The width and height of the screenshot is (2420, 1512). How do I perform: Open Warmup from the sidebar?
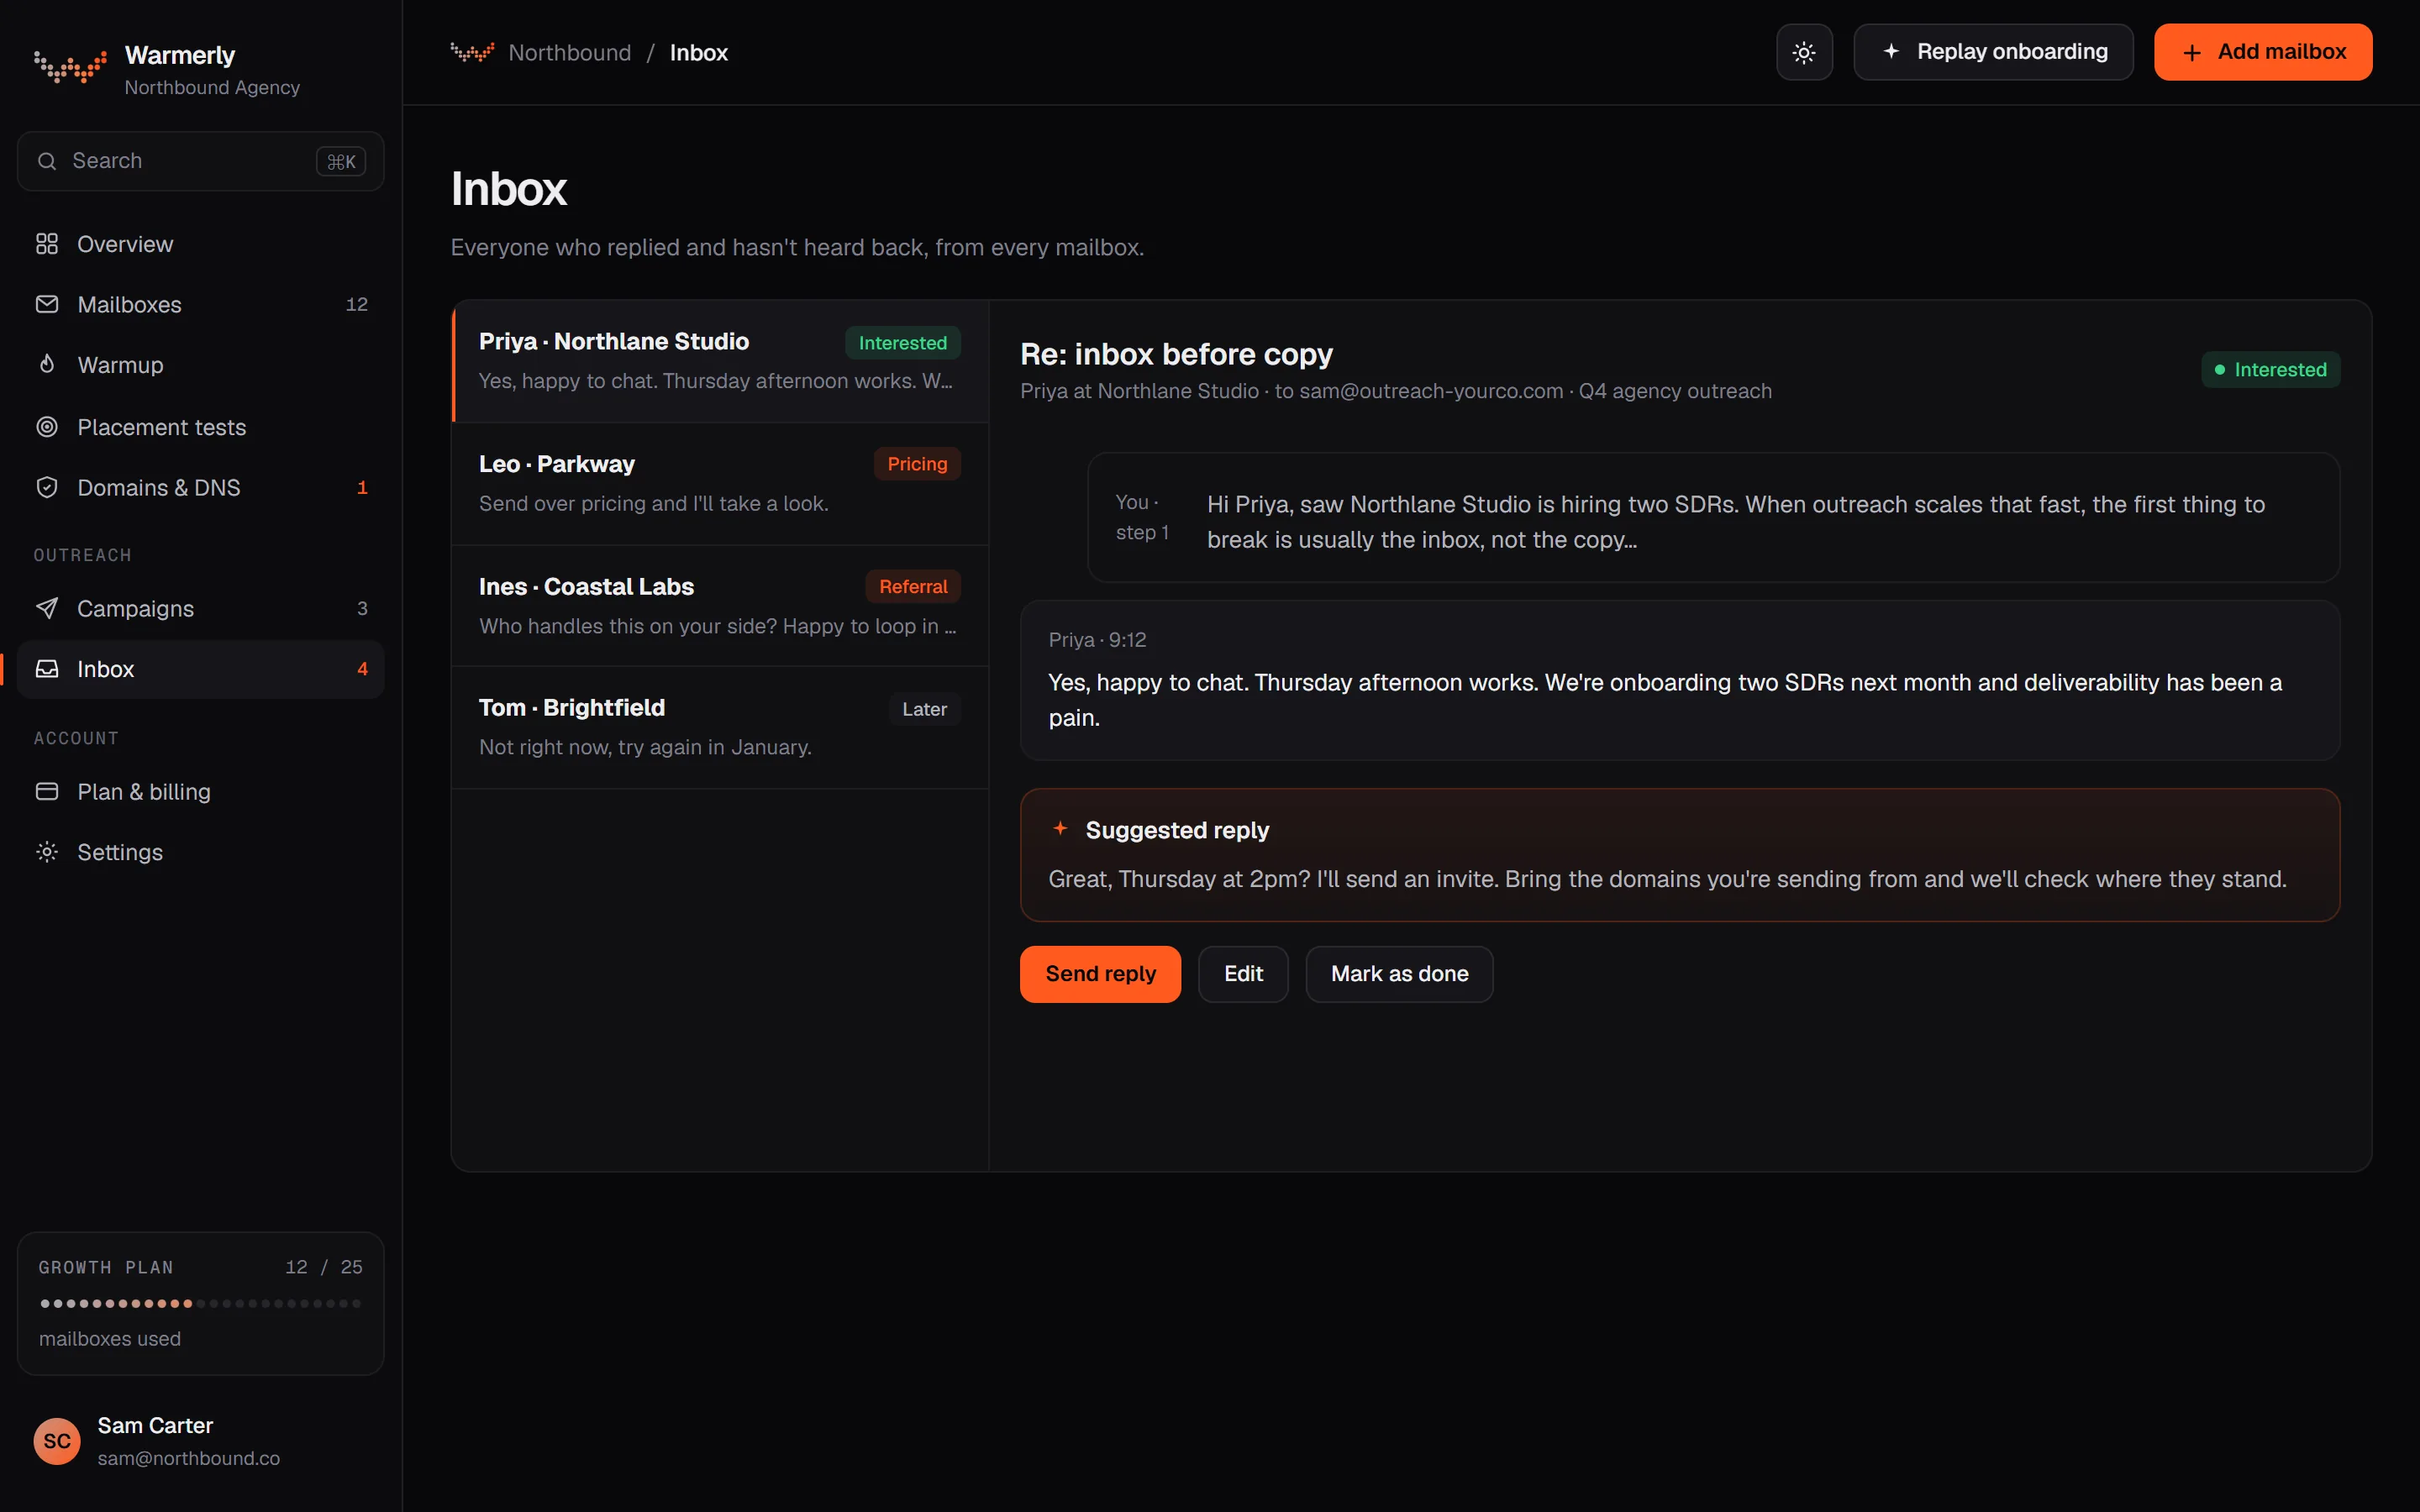(x=201, y=365)
